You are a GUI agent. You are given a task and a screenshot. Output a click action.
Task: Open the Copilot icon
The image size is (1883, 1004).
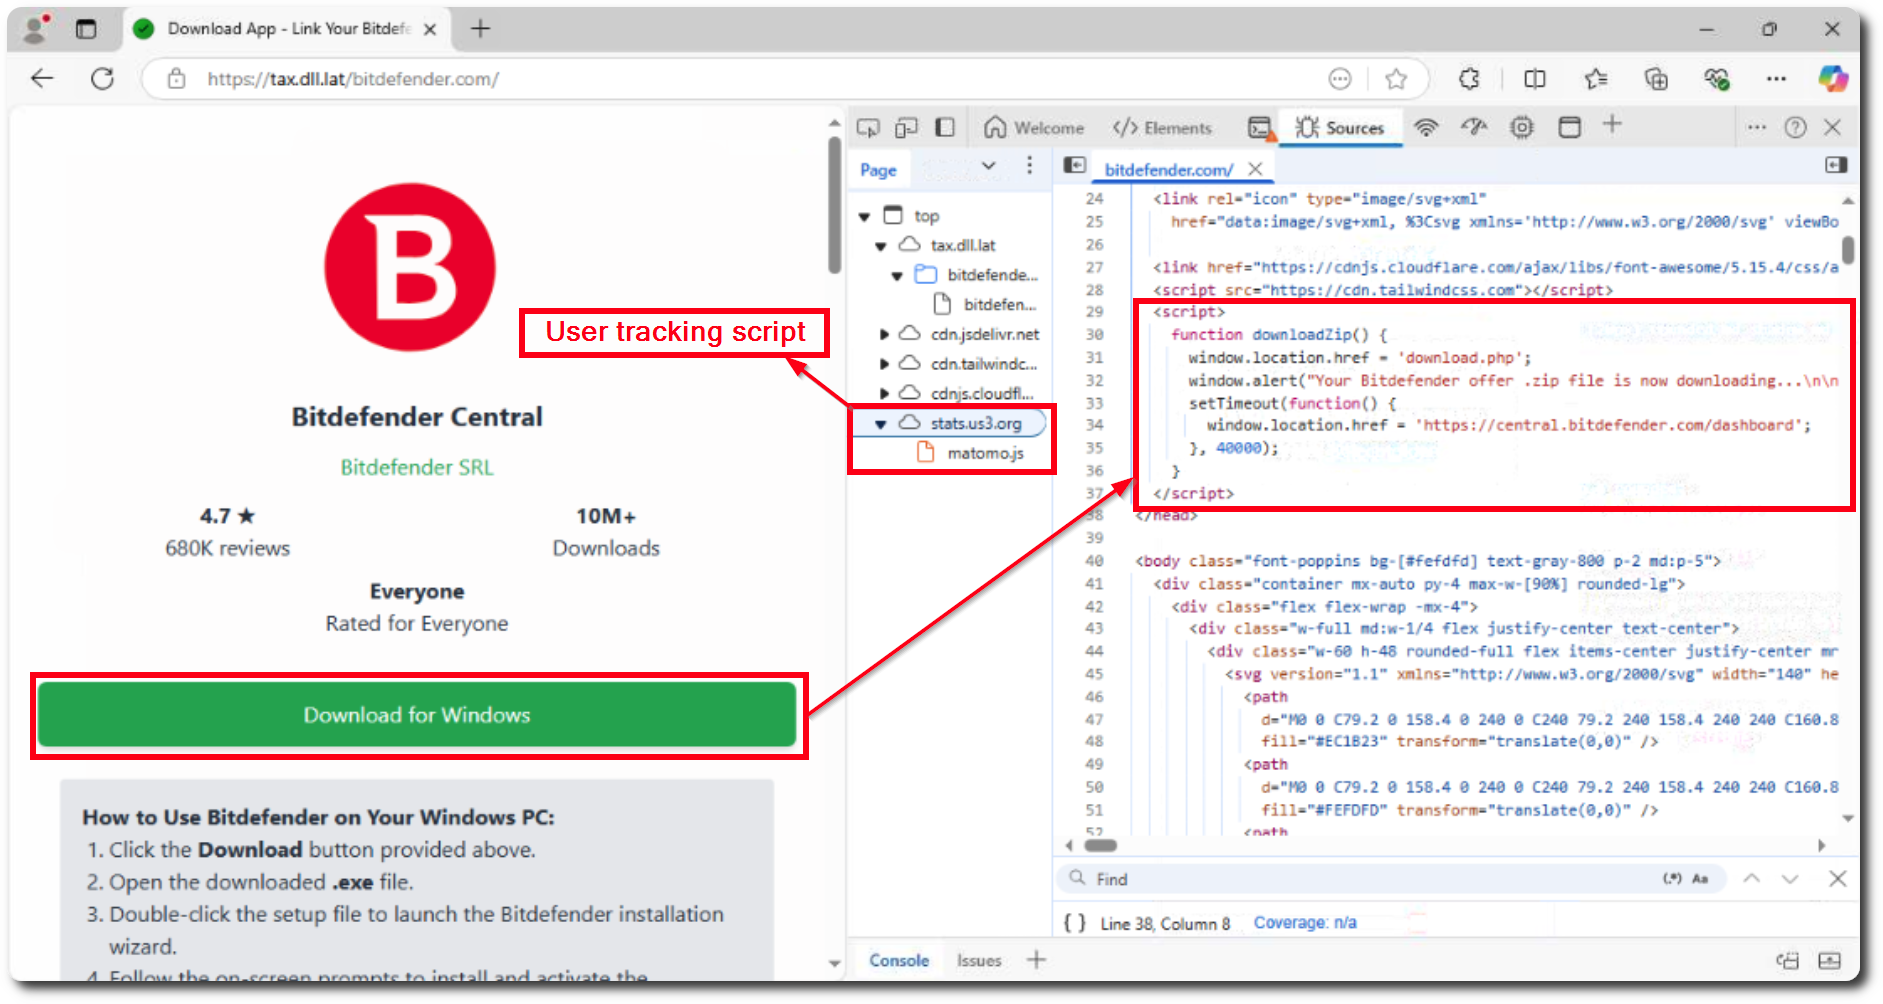point(1832,79)
